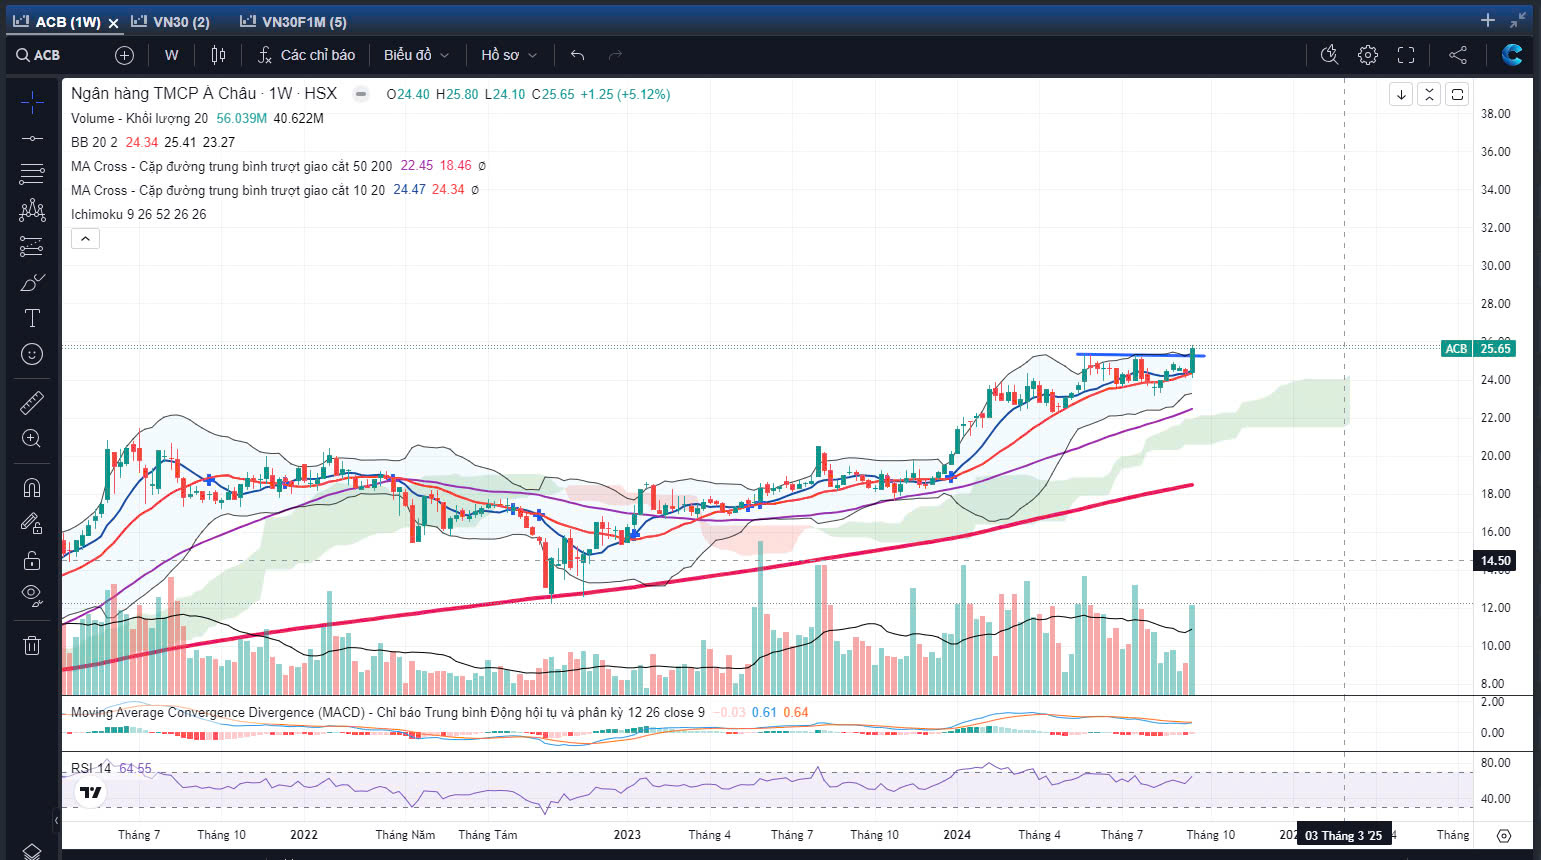Click the MA Cross 50 200 legend
Viewport: 1541px width, 860px height.
tap(231, 166)
